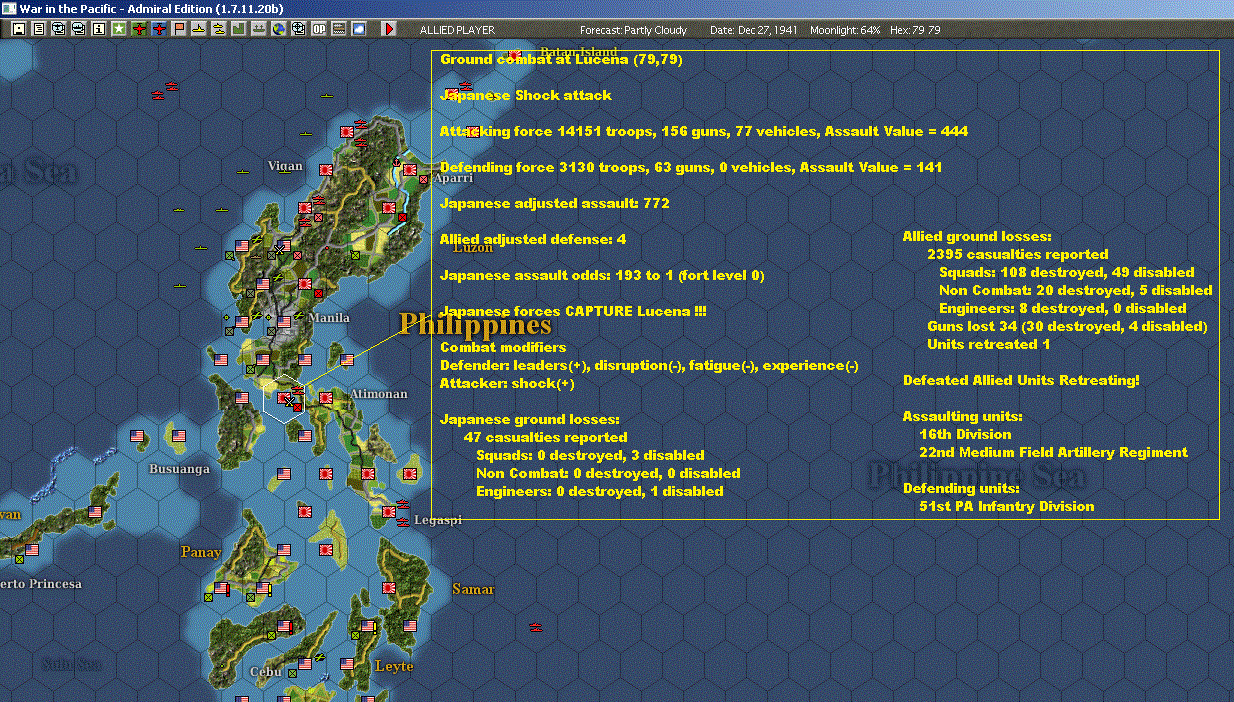Click the save game disk icon
The height and width of the screenshot is (702, 1234).
pyautogui.click(x=18, y=29)
